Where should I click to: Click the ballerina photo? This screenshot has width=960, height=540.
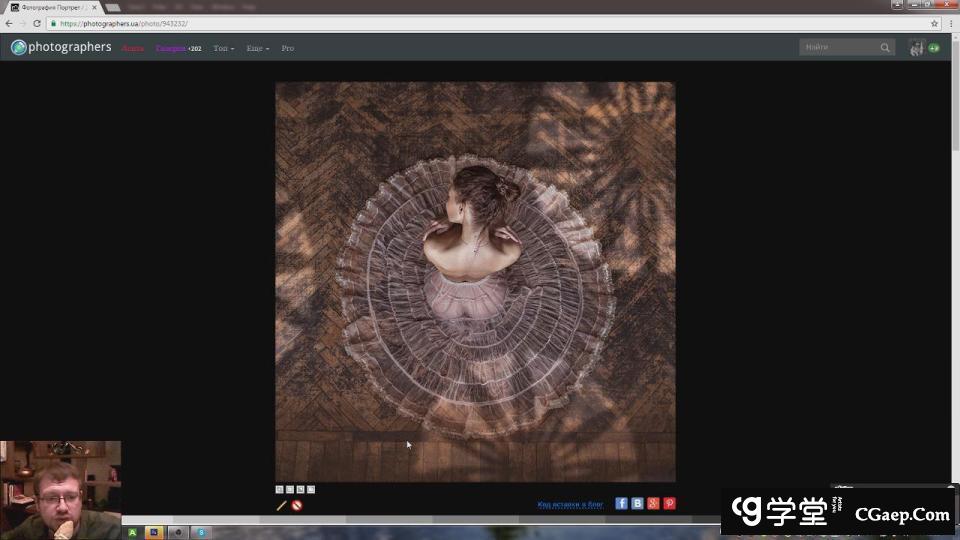click(x=475, y=281)
